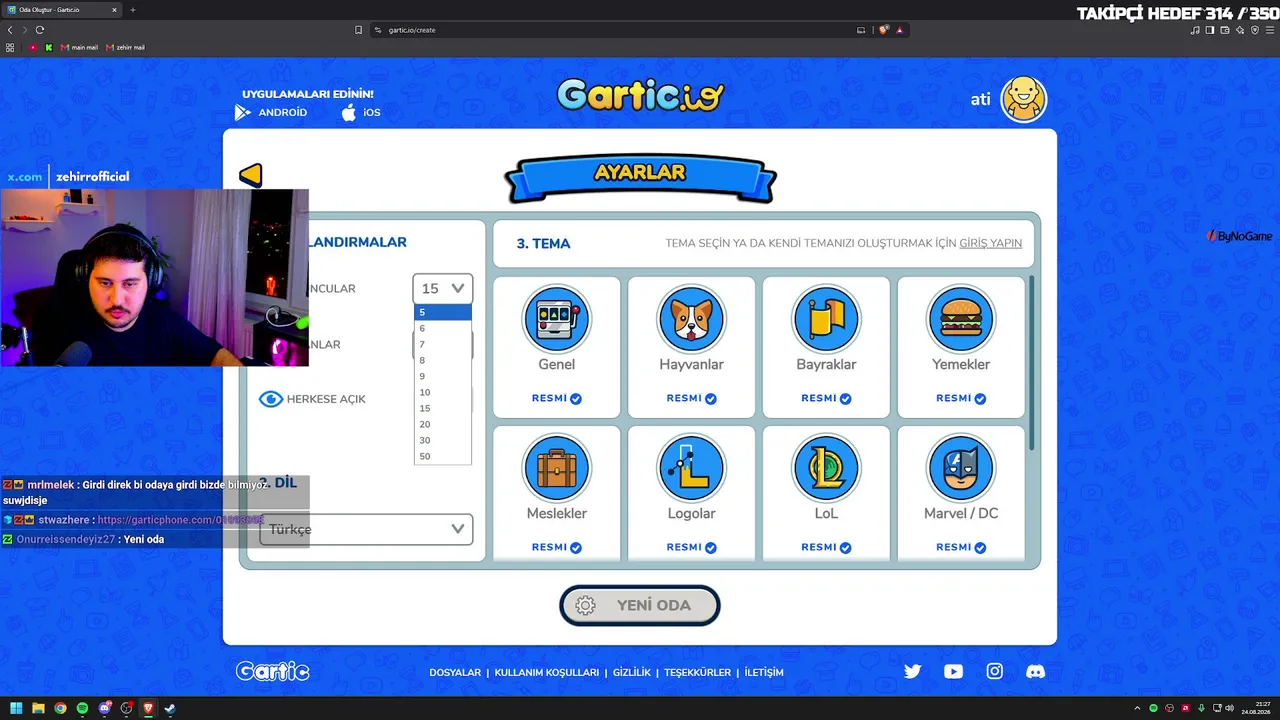The width and height of the screenshot is (1280, 720).
Task: Click the theme list scrollbar
Action: (x=1031, y=363)
